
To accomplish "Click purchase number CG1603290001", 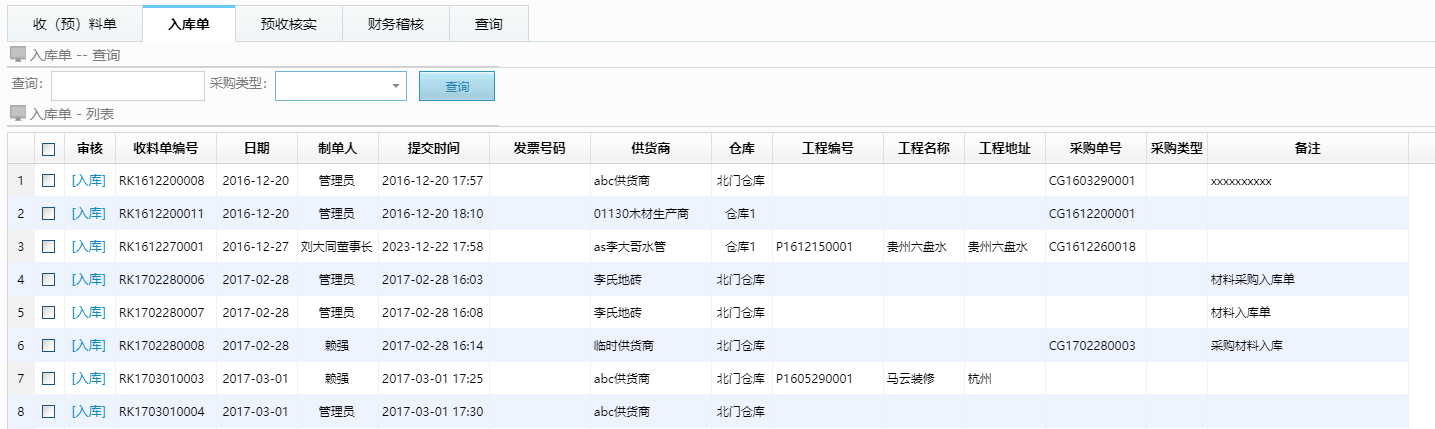I will (1092, 181).
